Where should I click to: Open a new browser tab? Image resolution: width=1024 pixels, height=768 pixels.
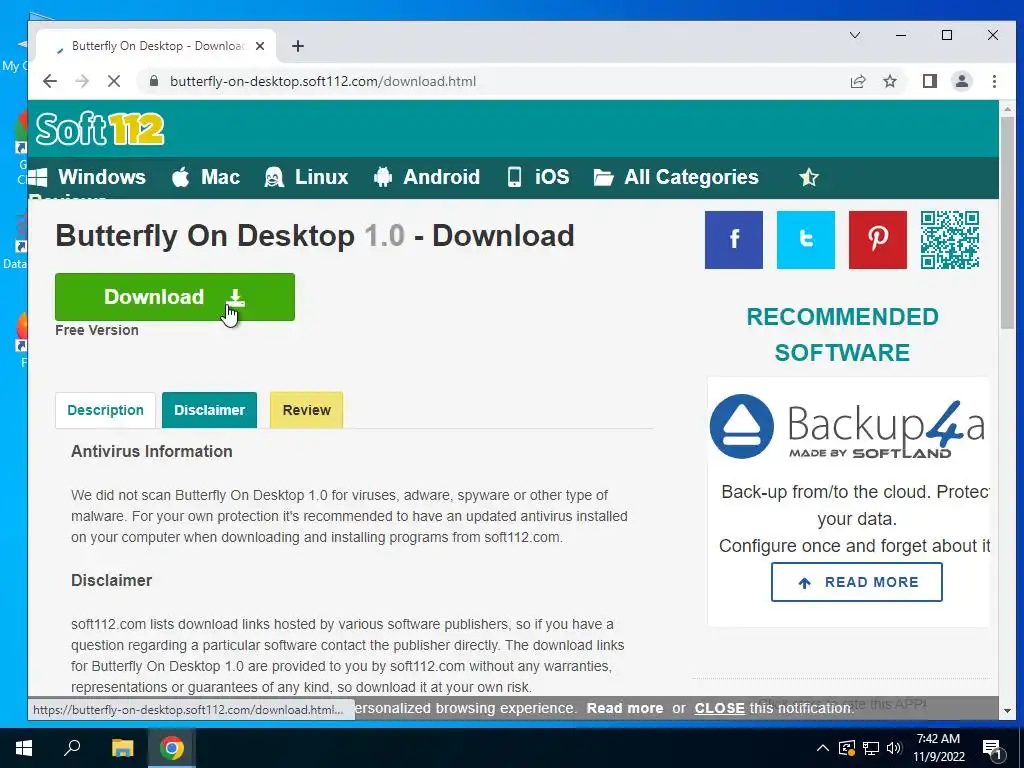pos(298,46)
